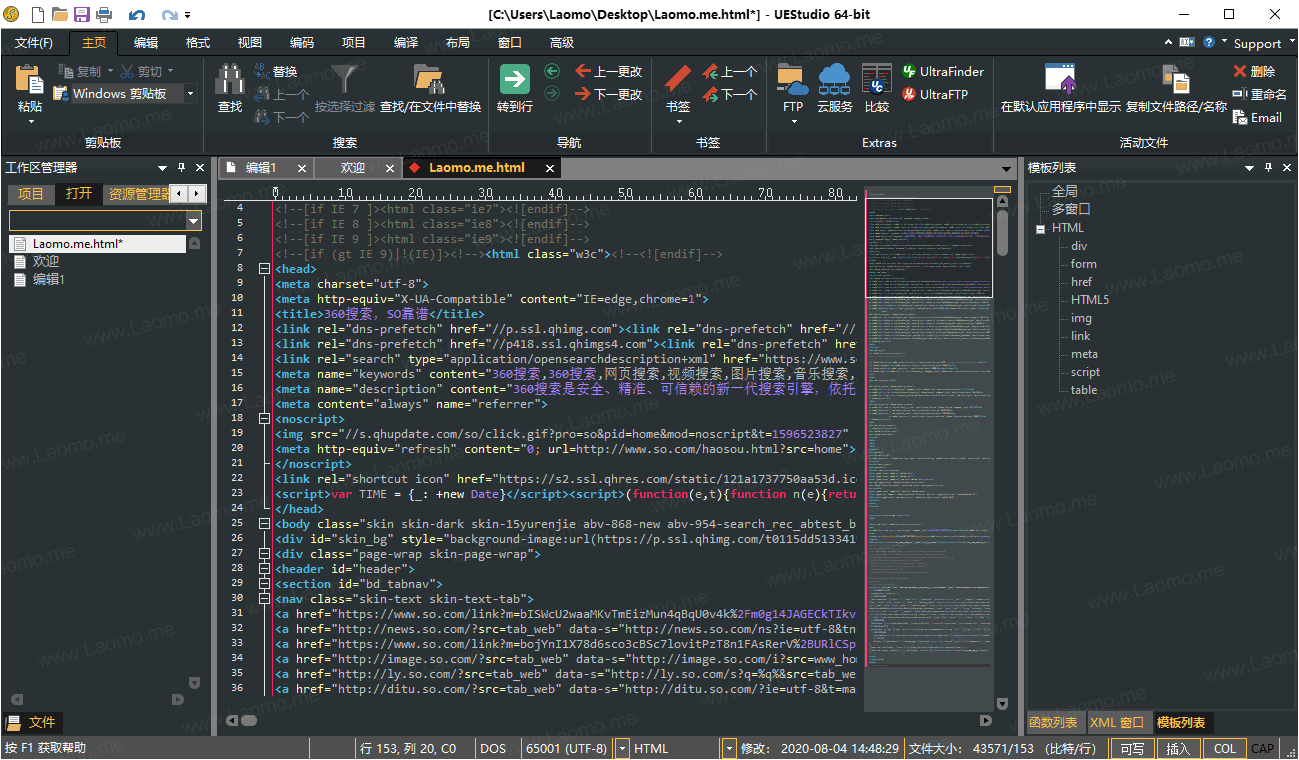Switch to the 高级 ribbon tab
The width and height of the screenshot is (1299, 760).
click(562, 42)
